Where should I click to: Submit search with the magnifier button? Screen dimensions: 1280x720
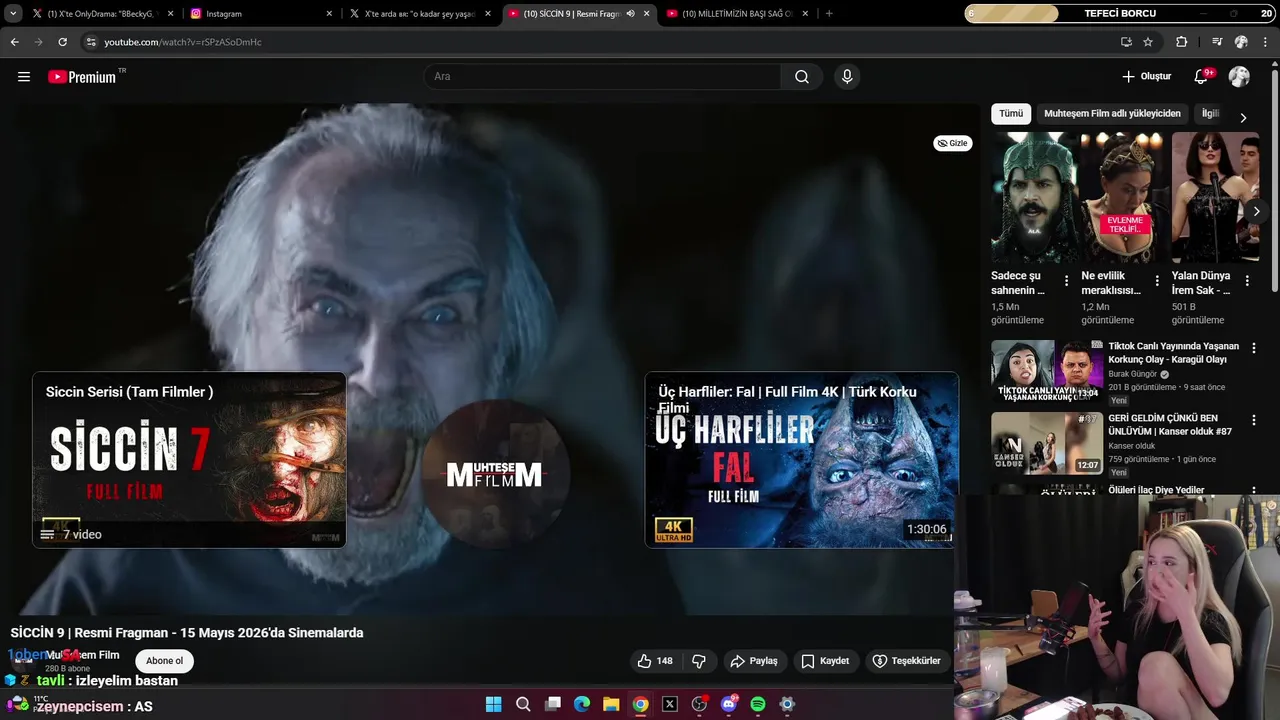click(x=802, y=77)
